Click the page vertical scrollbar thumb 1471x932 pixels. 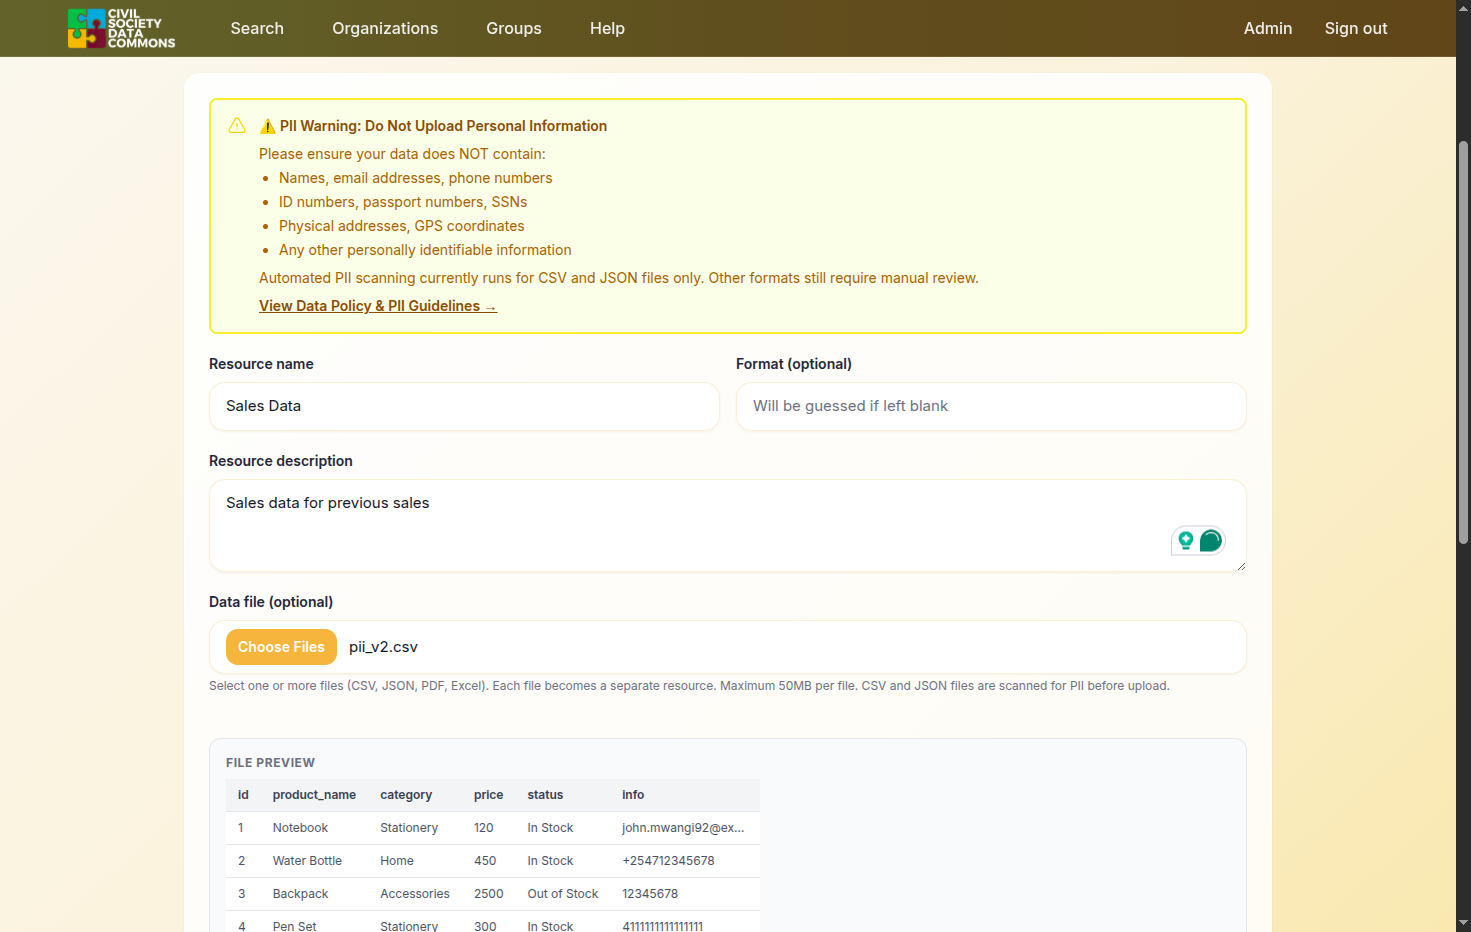pos(1463,342)
